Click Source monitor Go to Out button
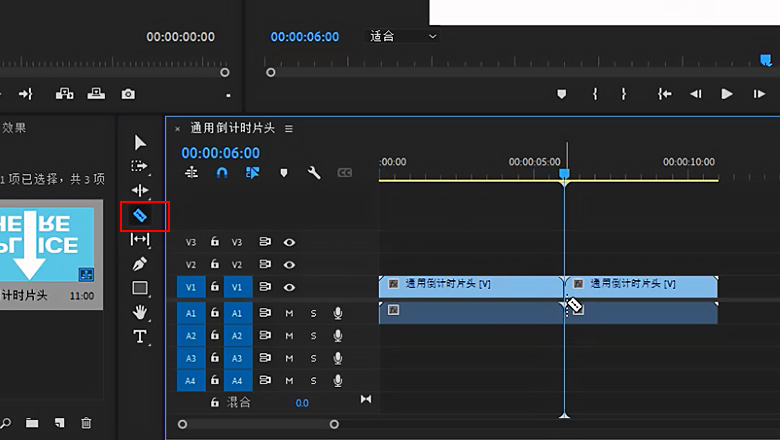 point(26,93)
